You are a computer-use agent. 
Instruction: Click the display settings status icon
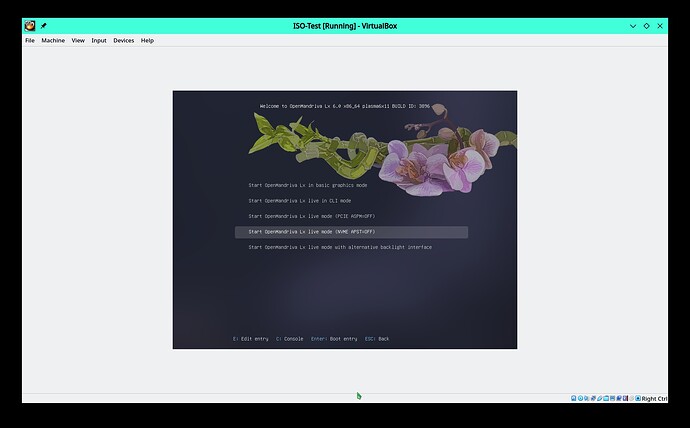coord(613,399)
